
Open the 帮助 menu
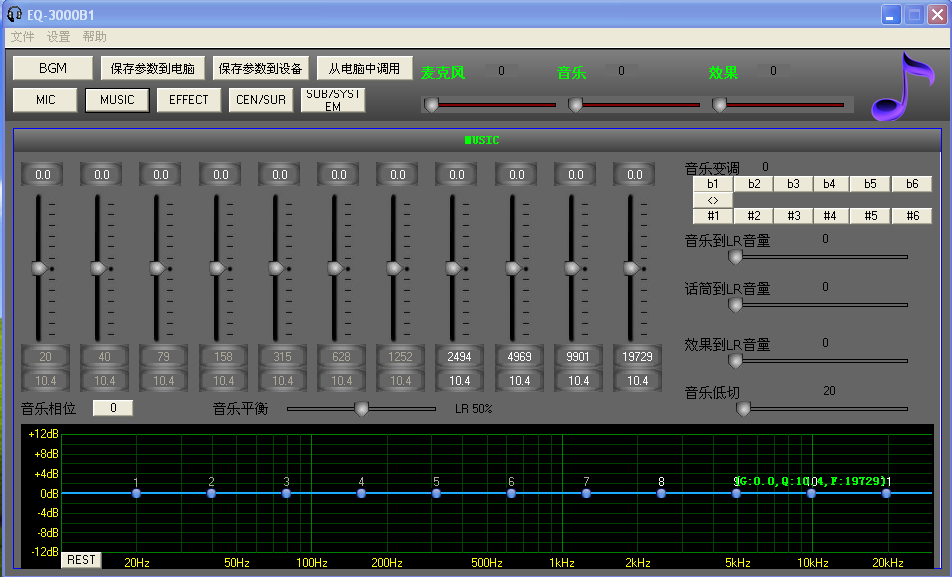click(95, 37)
